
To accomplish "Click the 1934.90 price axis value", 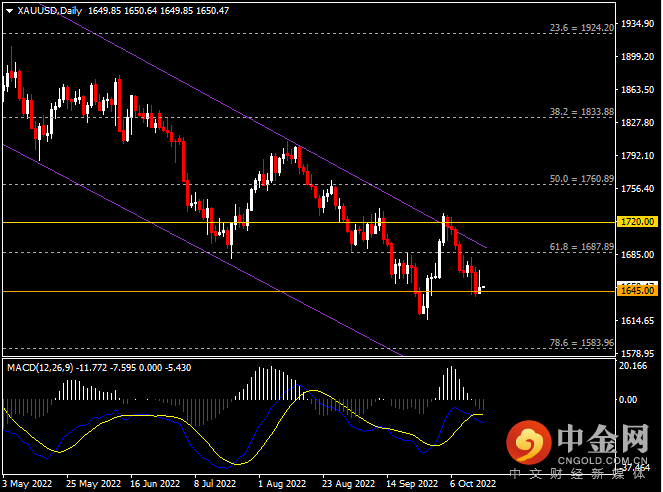I will coord(637,24).
